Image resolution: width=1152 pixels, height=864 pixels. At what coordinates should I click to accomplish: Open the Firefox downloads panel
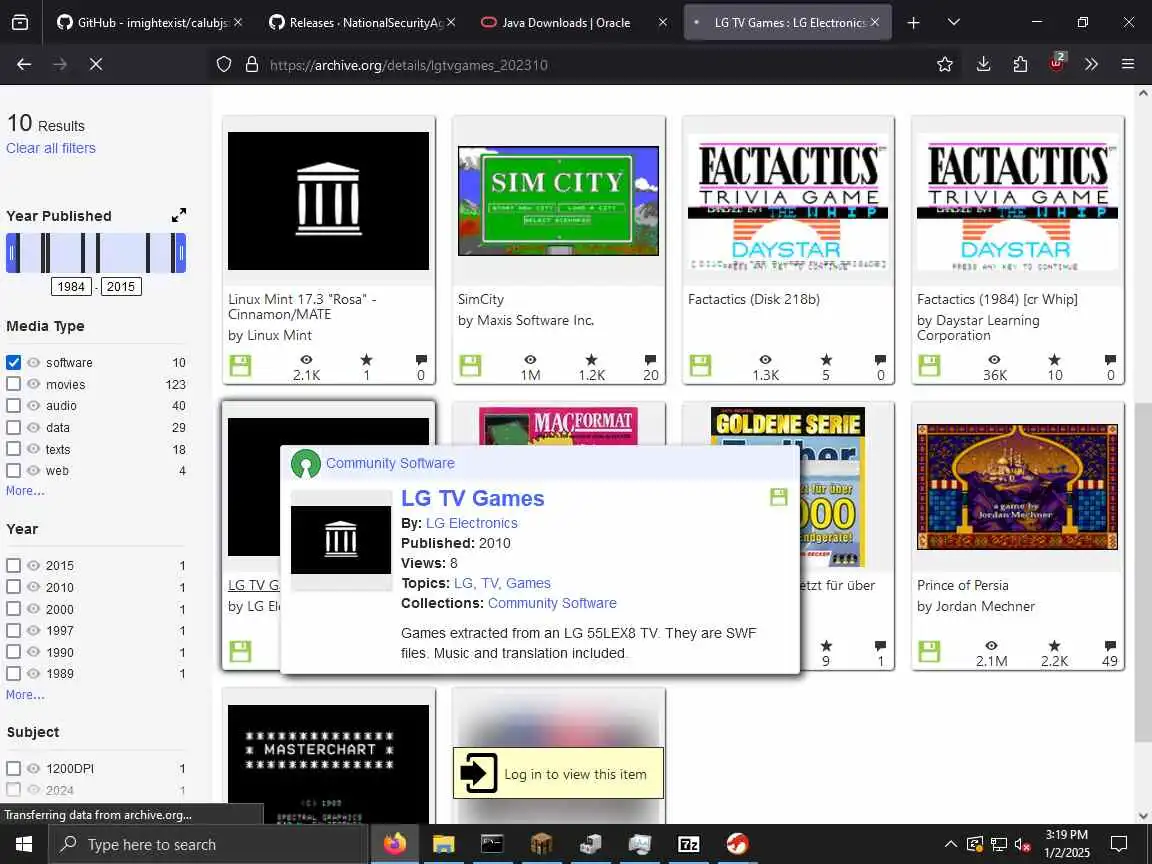pos(983,65)
